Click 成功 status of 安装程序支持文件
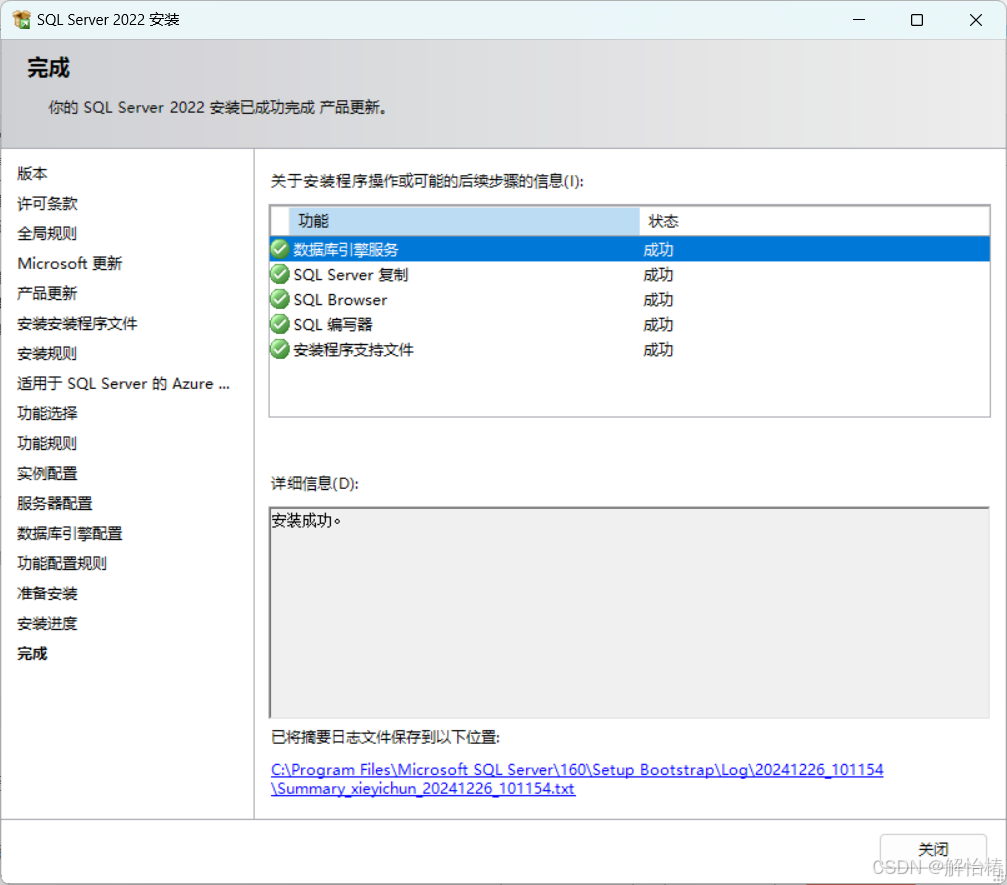The height and width of the screenshot is (885, 1007). coord(658,350)
